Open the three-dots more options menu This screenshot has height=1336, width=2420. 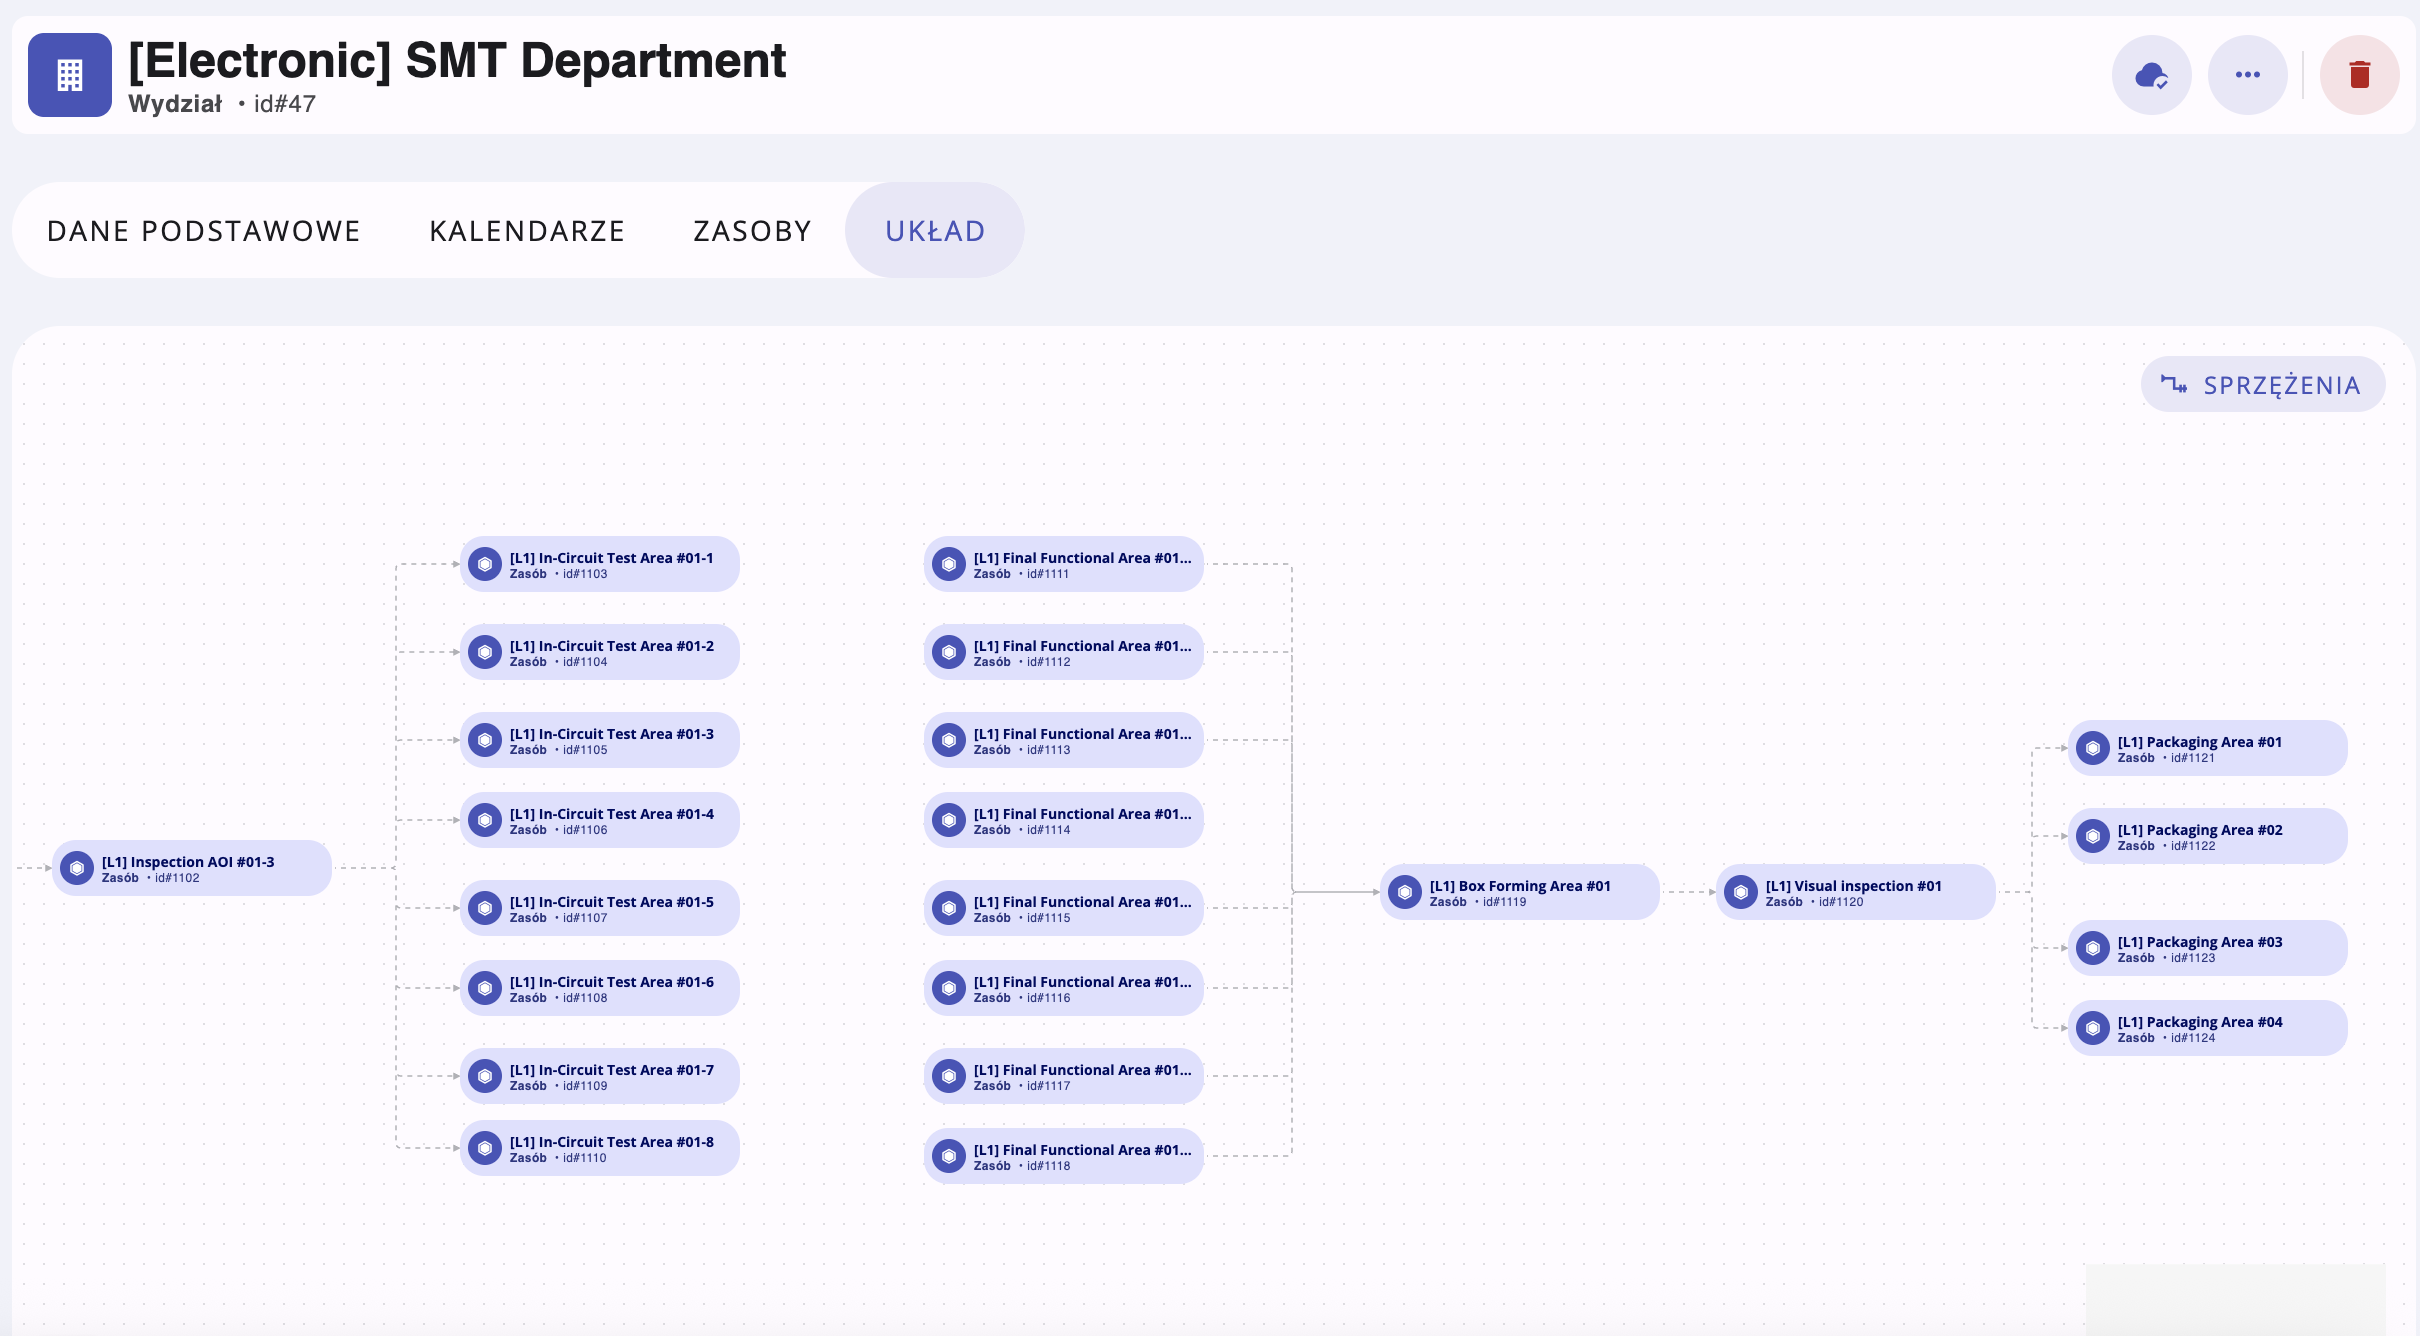[2247, 75]
